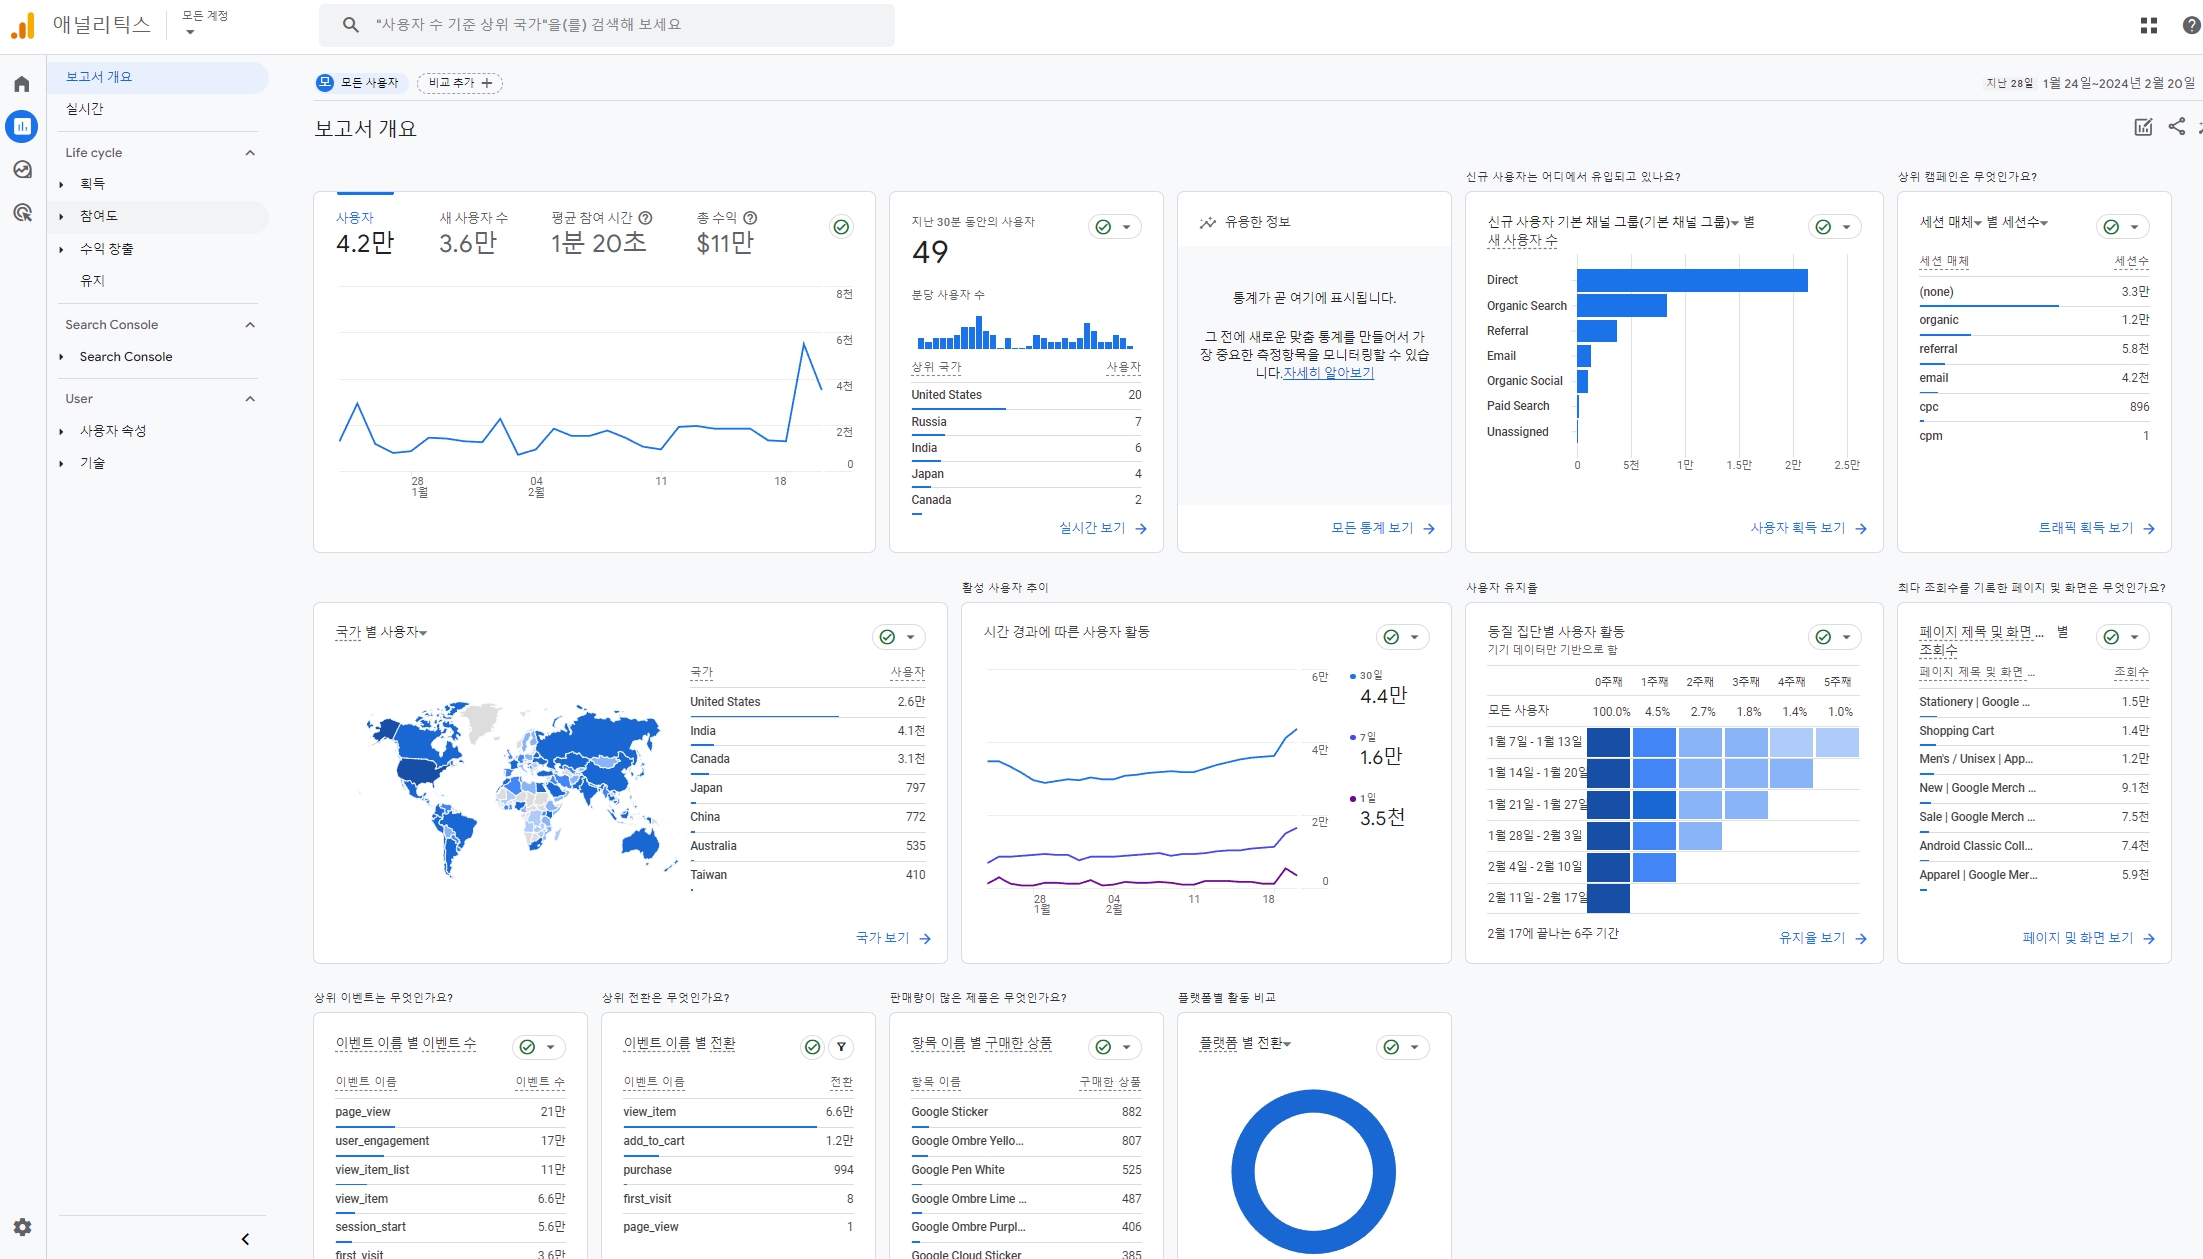Image resolution: width=2203 pixels, height=1259 pixels.
Task: Click the filter icon on conversions card
Action: tap(841, 1047)
